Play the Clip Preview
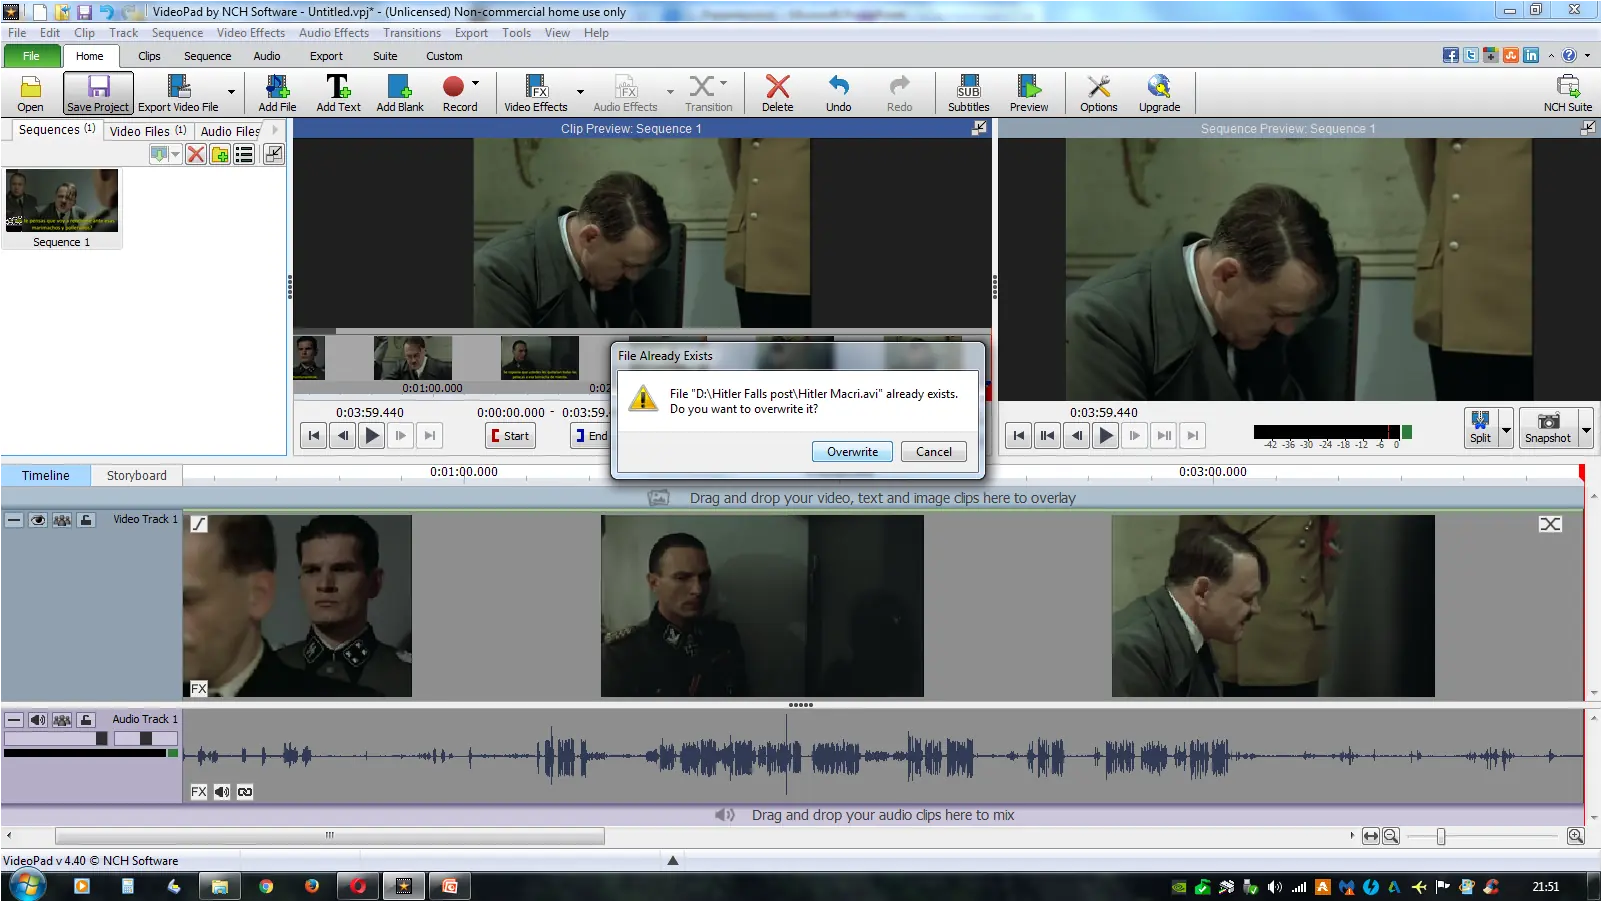The height and width of the screenshot is (902, 1602). coord(372,436)
